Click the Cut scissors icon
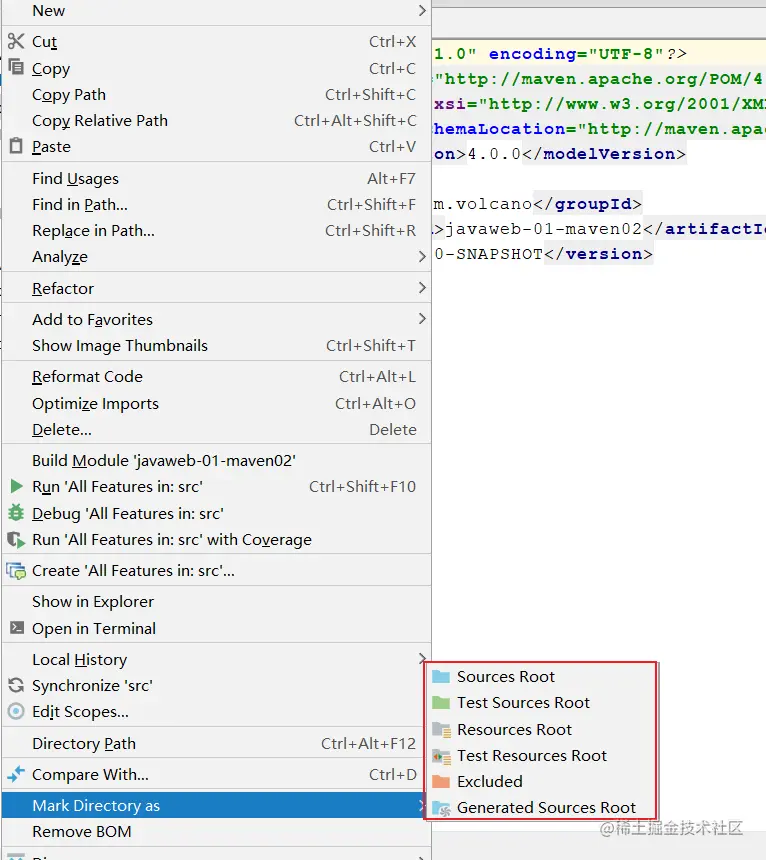 [x=16, y=41]
